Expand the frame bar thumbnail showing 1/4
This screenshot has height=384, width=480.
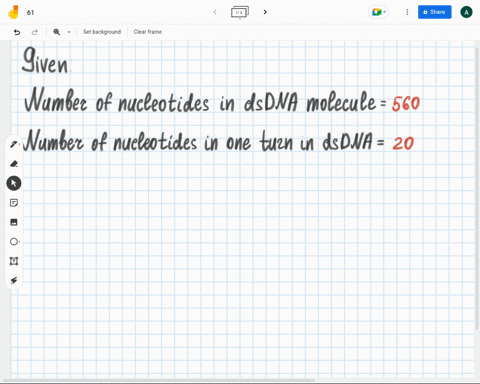tap(240, 12)
